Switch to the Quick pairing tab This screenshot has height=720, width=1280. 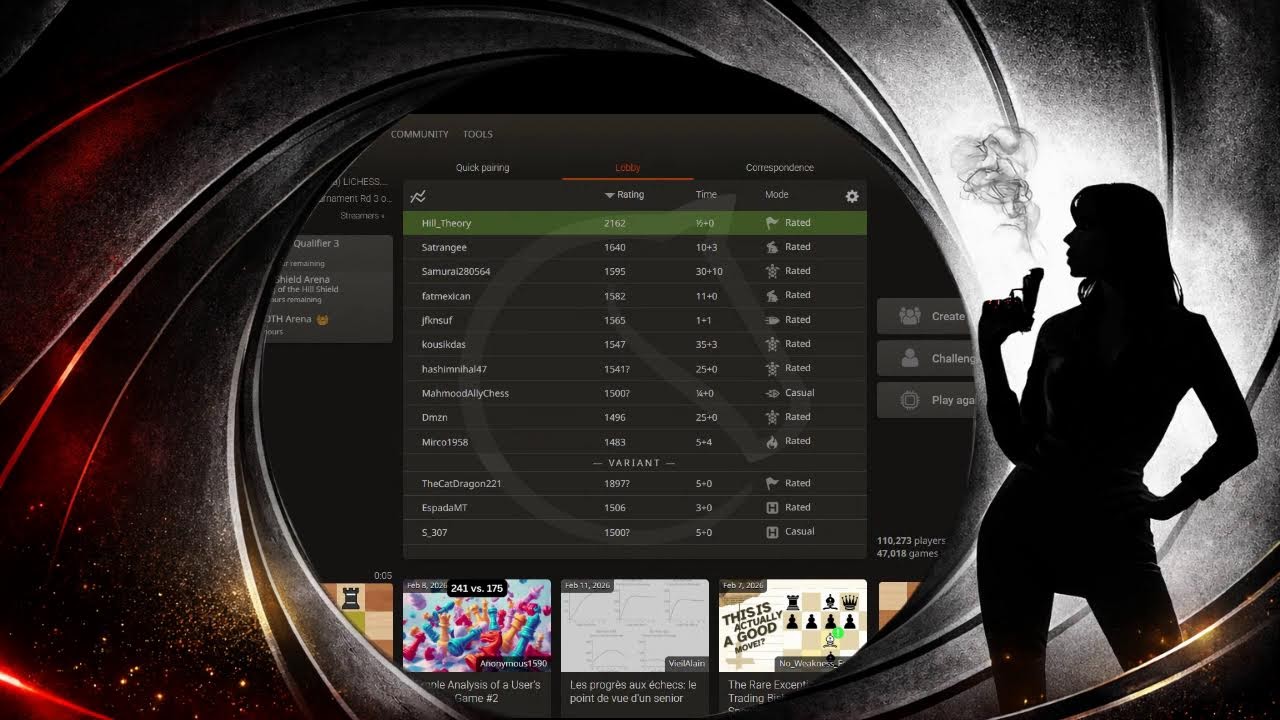[x=483, y=168]
